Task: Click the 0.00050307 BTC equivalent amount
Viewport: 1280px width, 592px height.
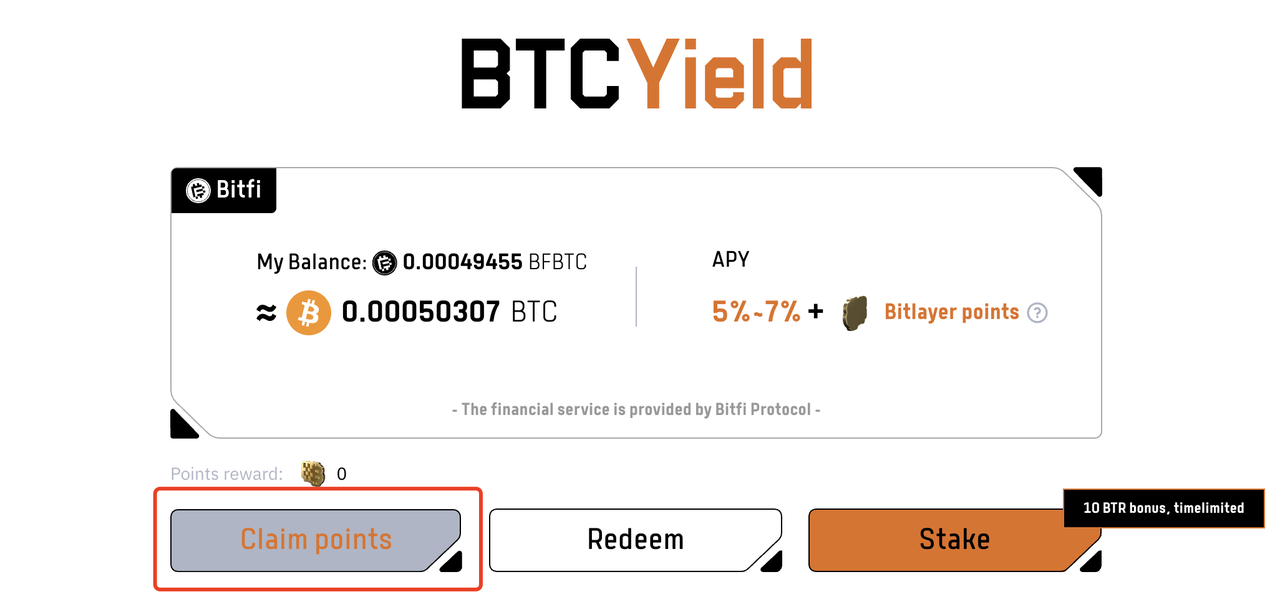Action: click(x=449, y=313)
